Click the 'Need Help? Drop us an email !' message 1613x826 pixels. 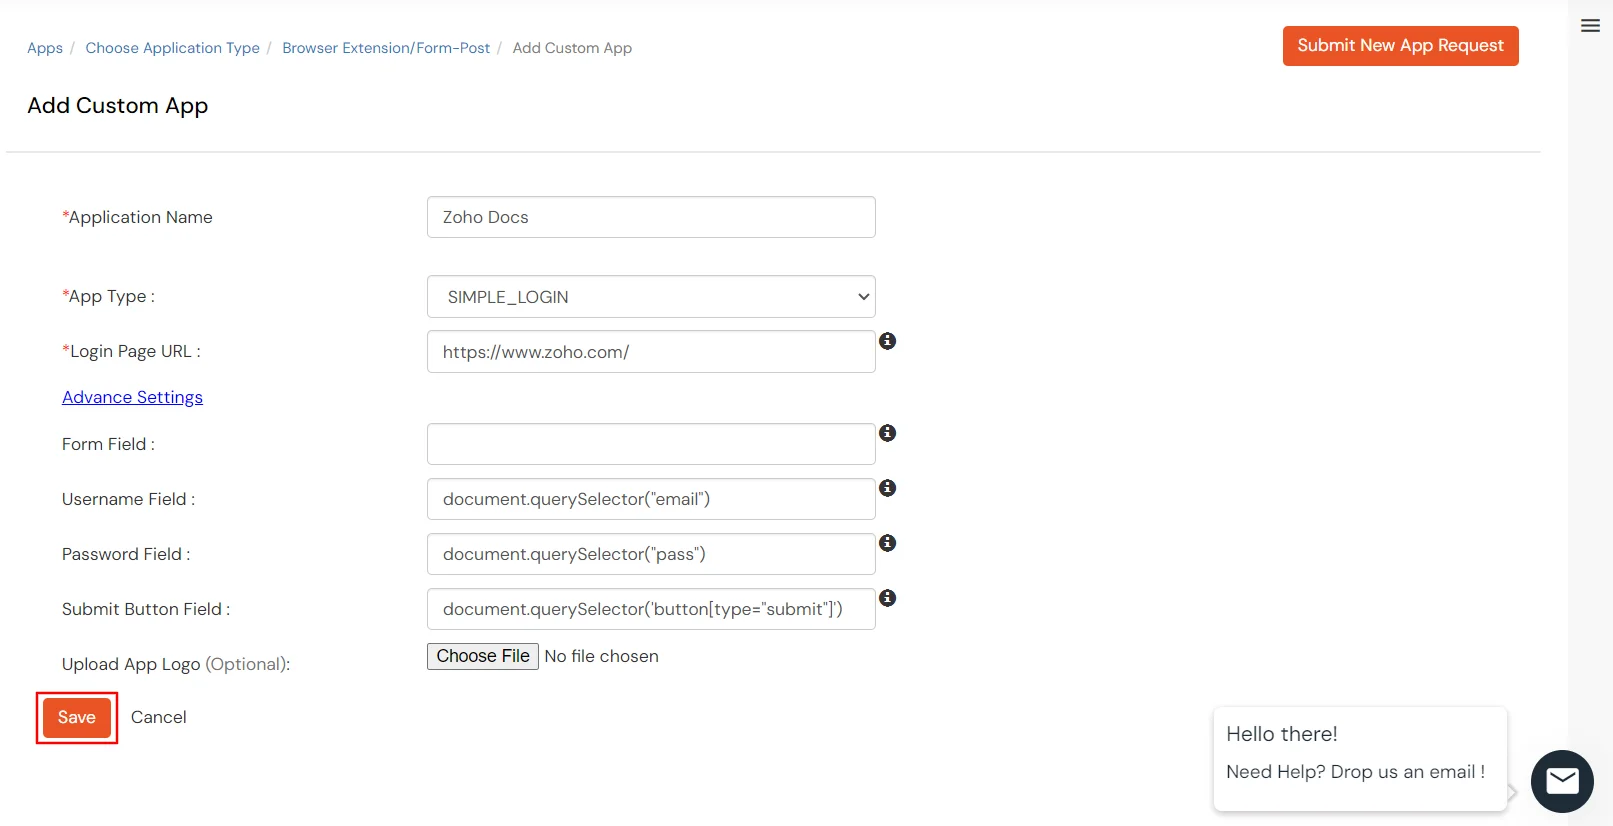pos(1355,772)
